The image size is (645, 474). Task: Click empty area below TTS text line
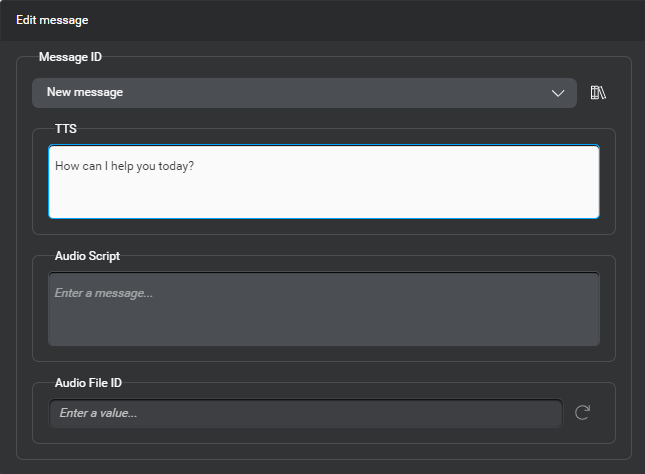324,198
